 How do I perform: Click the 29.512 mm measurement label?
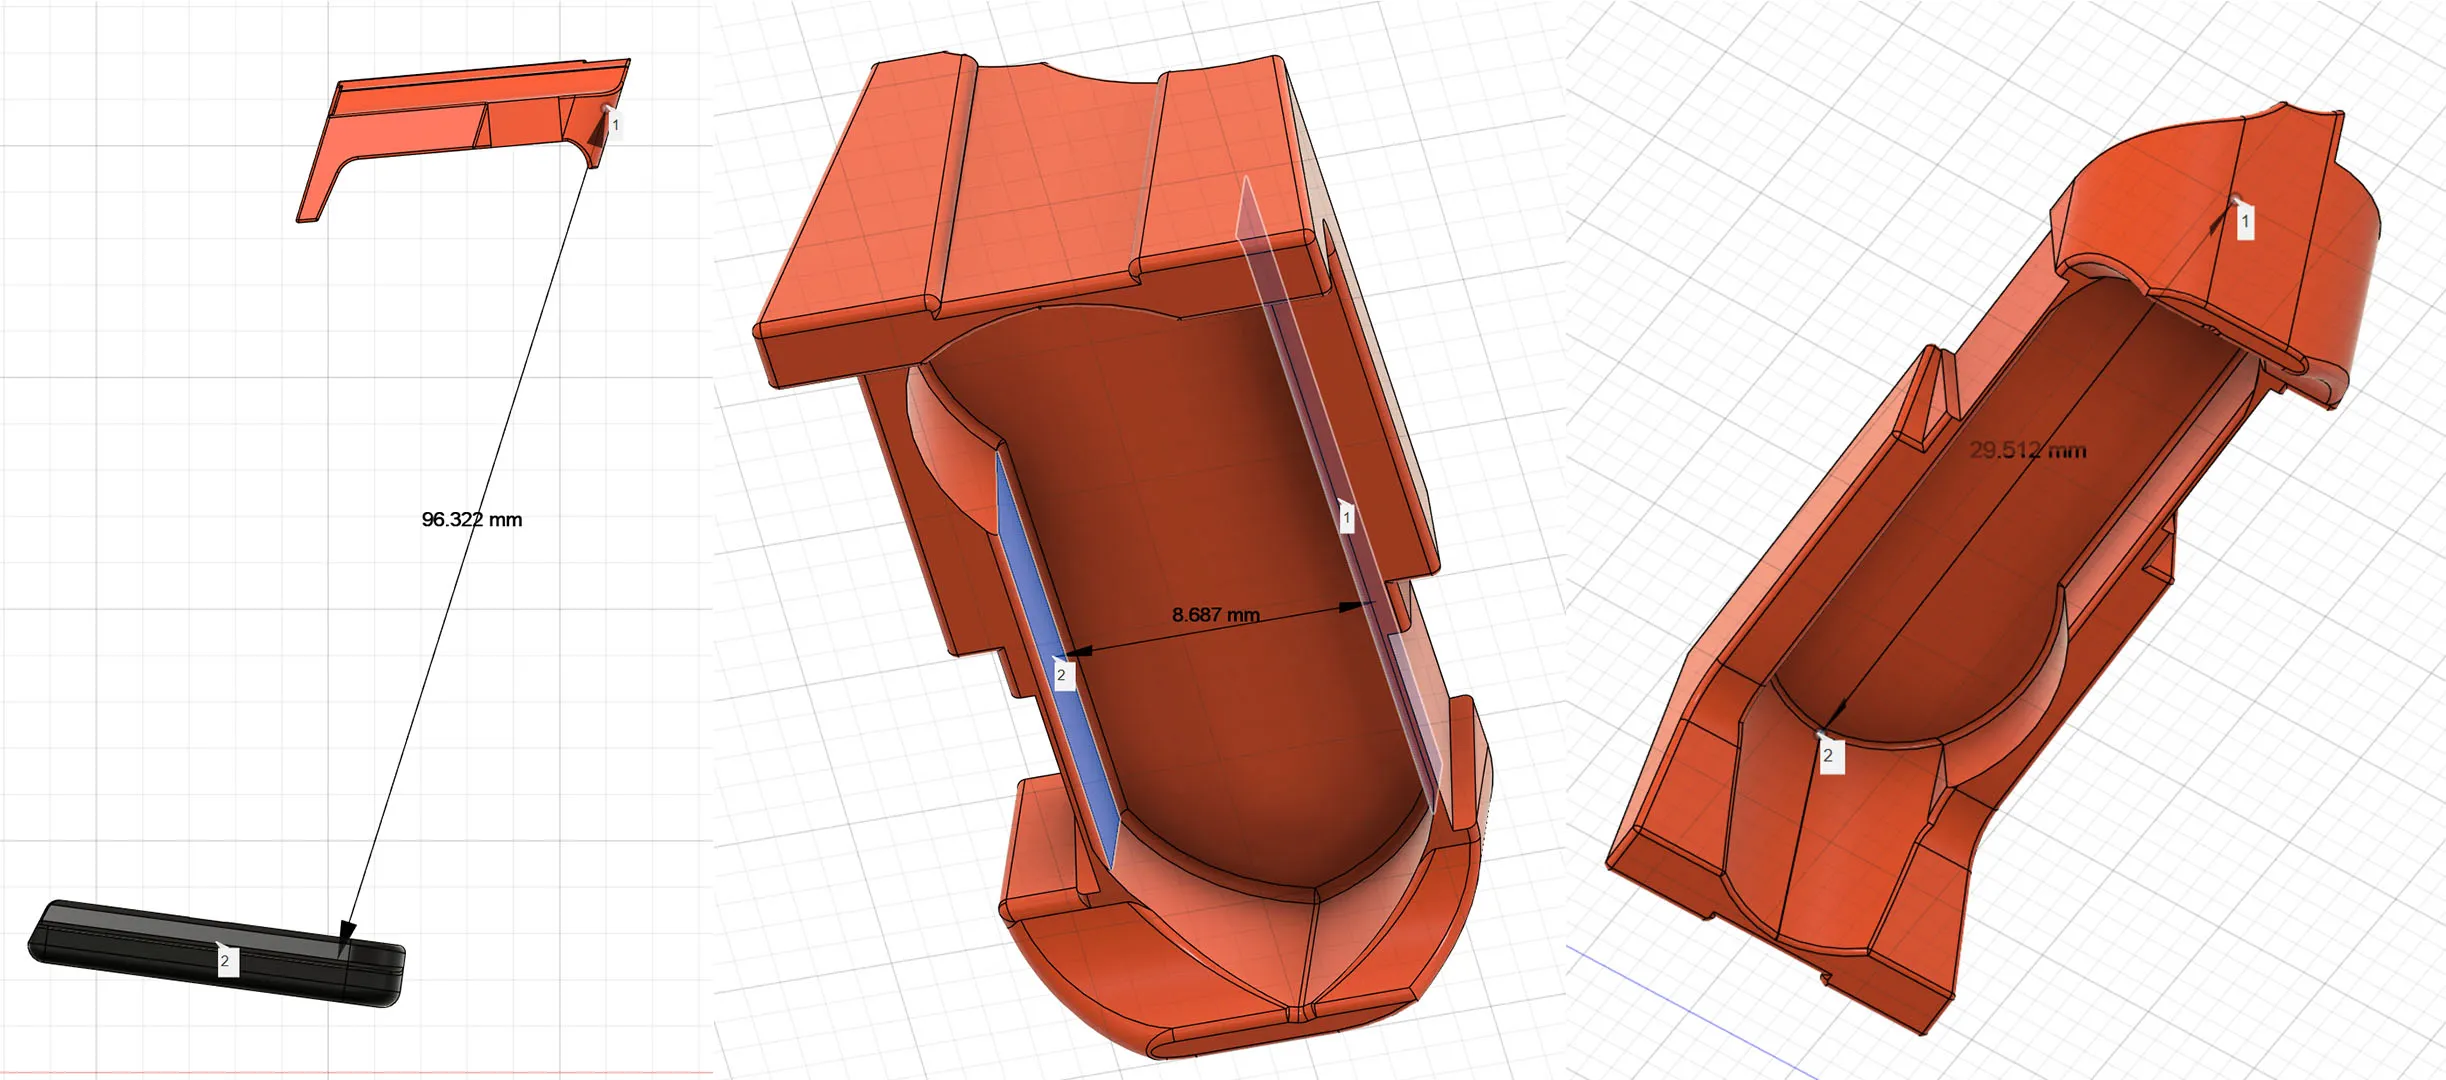[2028, 451]
